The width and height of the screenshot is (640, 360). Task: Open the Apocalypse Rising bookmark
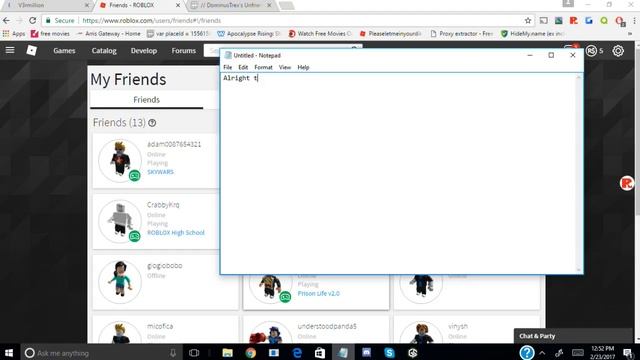[249, 33]
